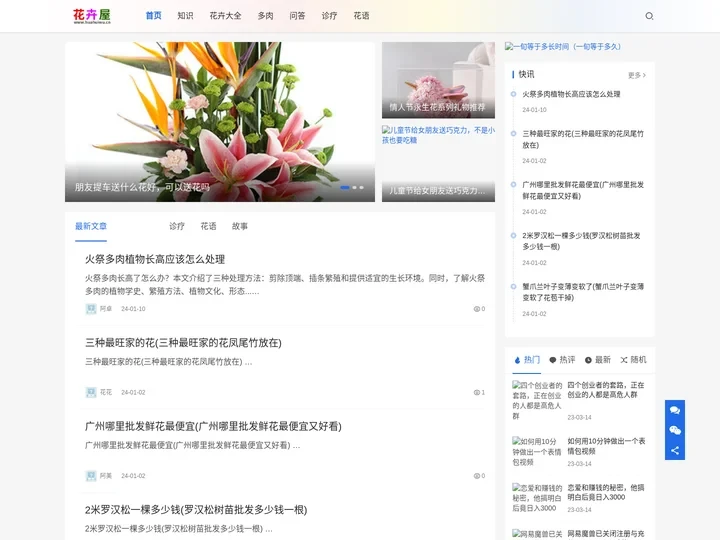720x540 pixels.
Task: Select 热评 sidebar tab
Action: click(562, 360)
